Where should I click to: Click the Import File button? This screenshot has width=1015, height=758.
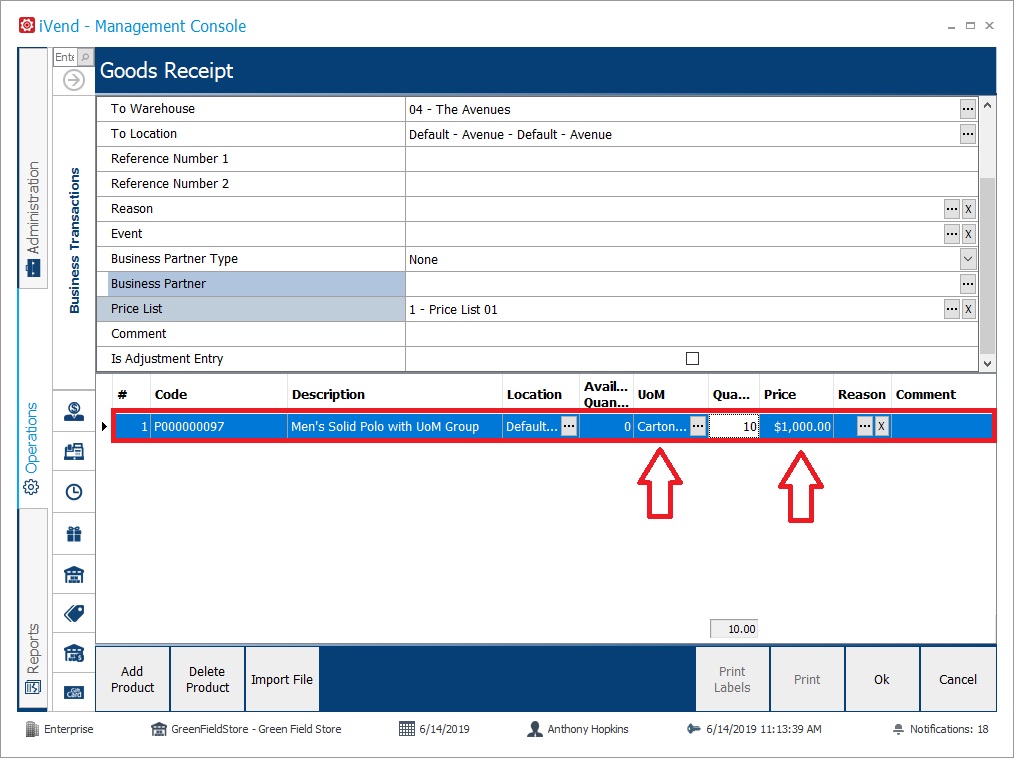coord(282,679)
